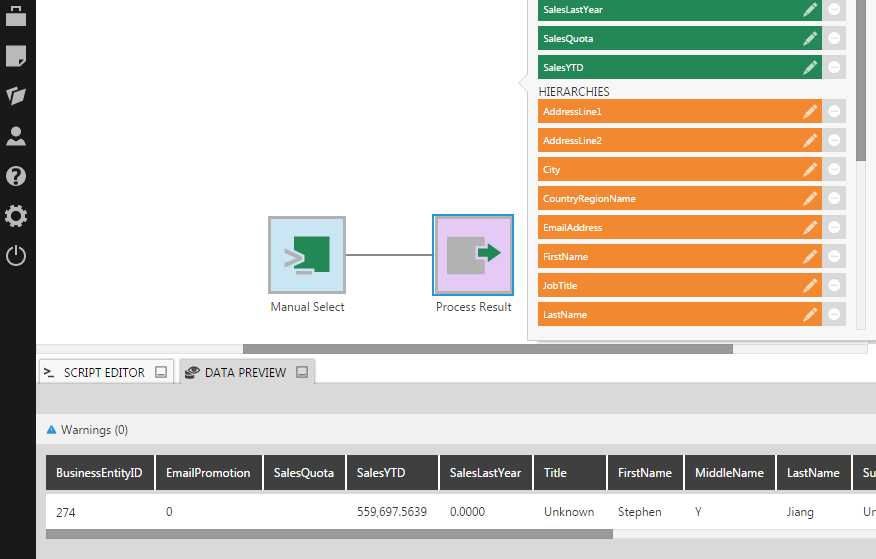Edit the LastName hierarchy pencil icon
The width and height of the screenshot is (876, 559).
810,314
